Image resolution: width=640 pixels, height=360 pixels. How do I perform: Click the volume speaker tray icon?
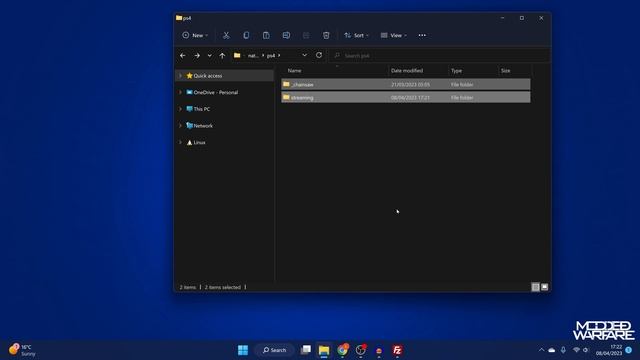(x=586, y=350)
